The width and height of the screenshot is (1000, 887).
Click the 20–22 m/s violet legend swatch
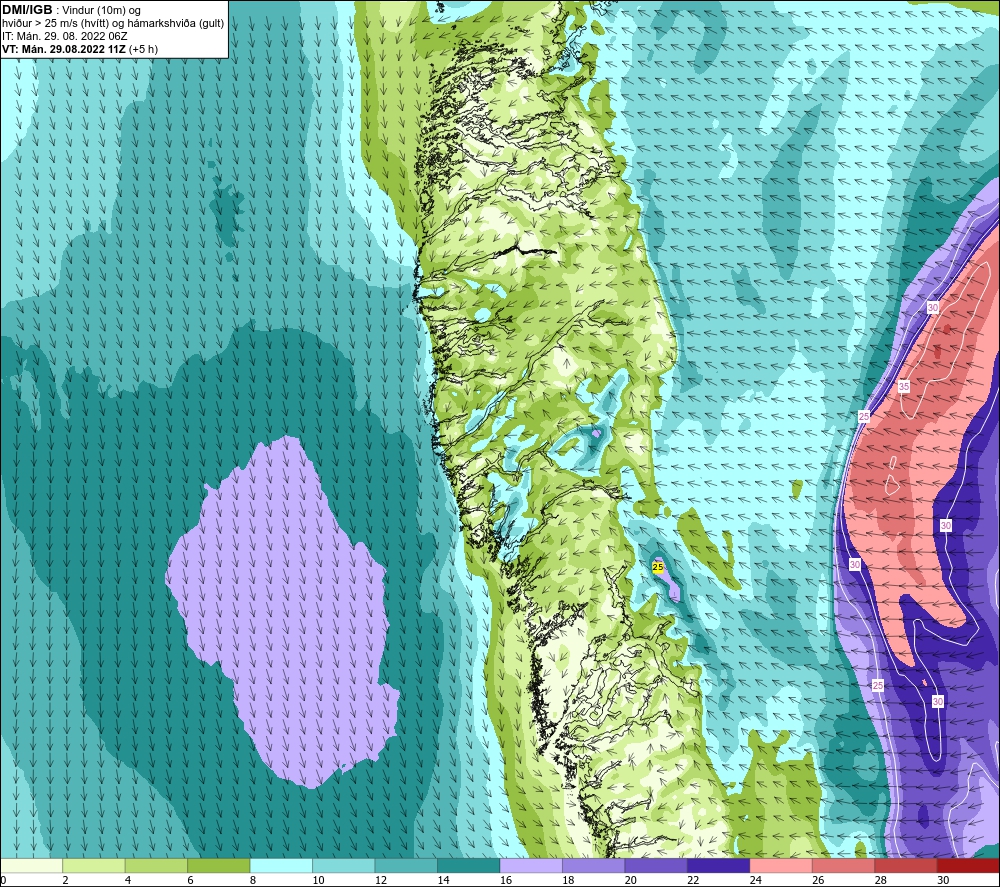click(656, 865)
